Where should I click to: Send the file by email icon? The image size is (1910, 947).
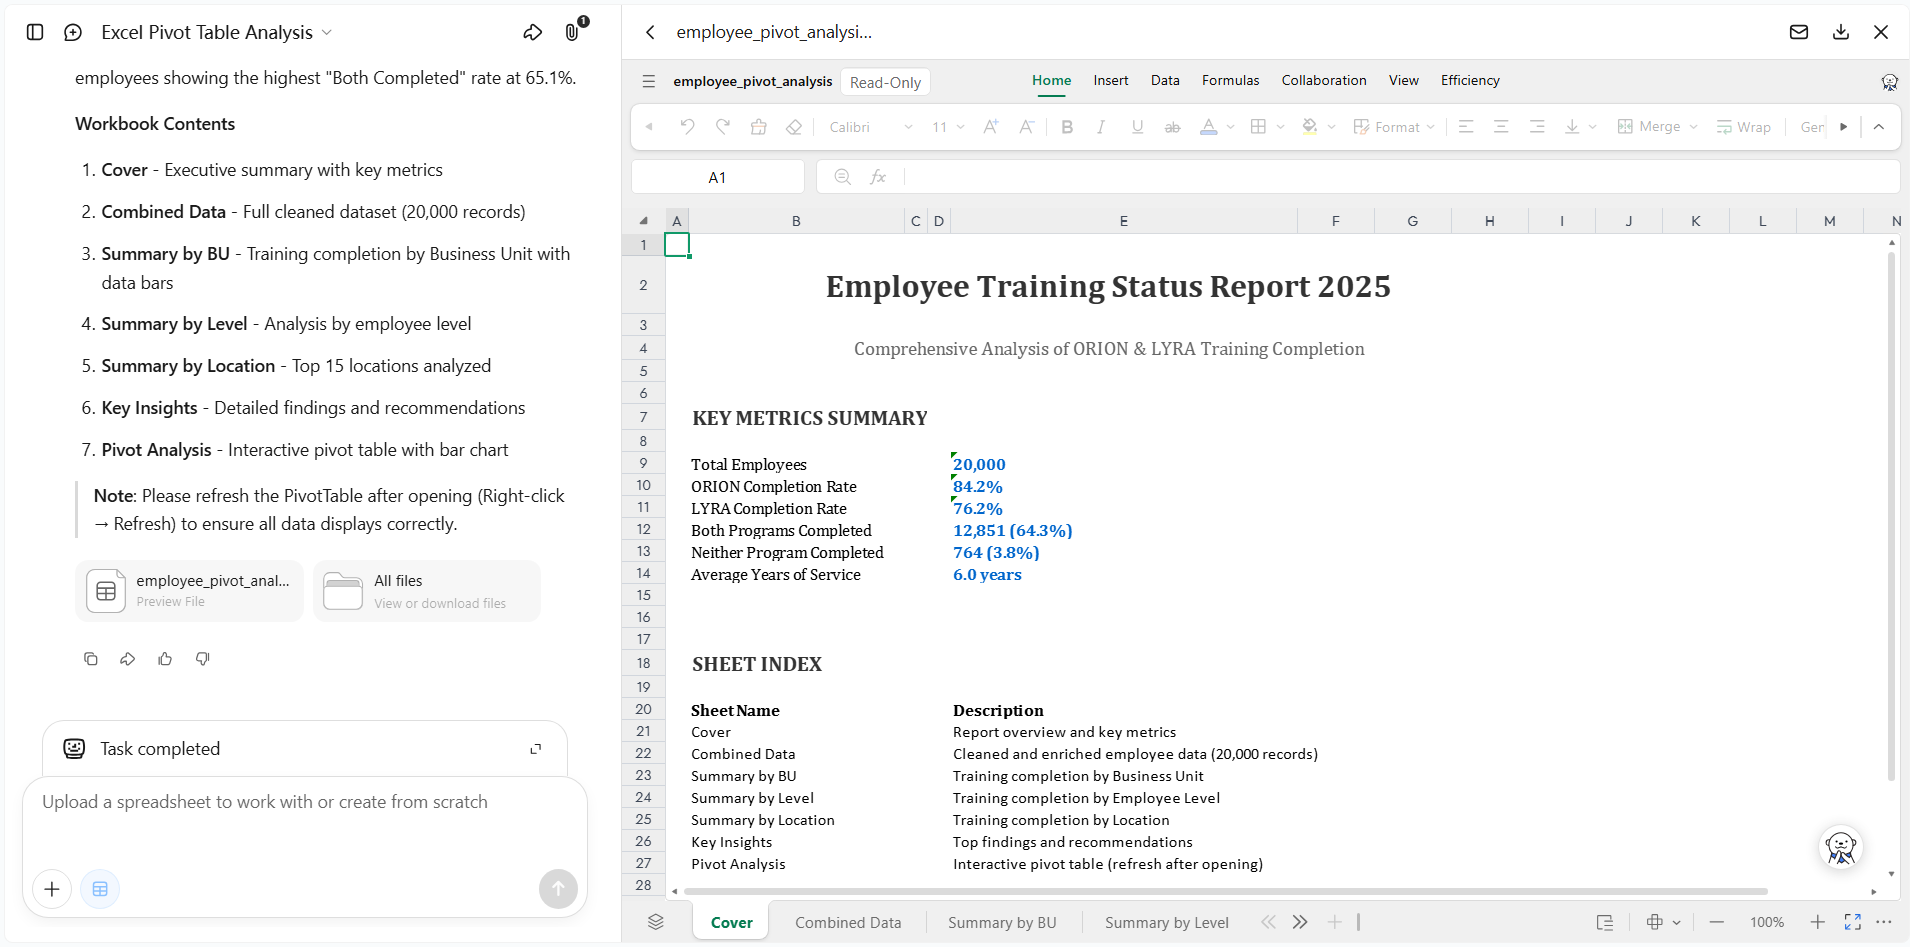click(x=1799, y=32)
